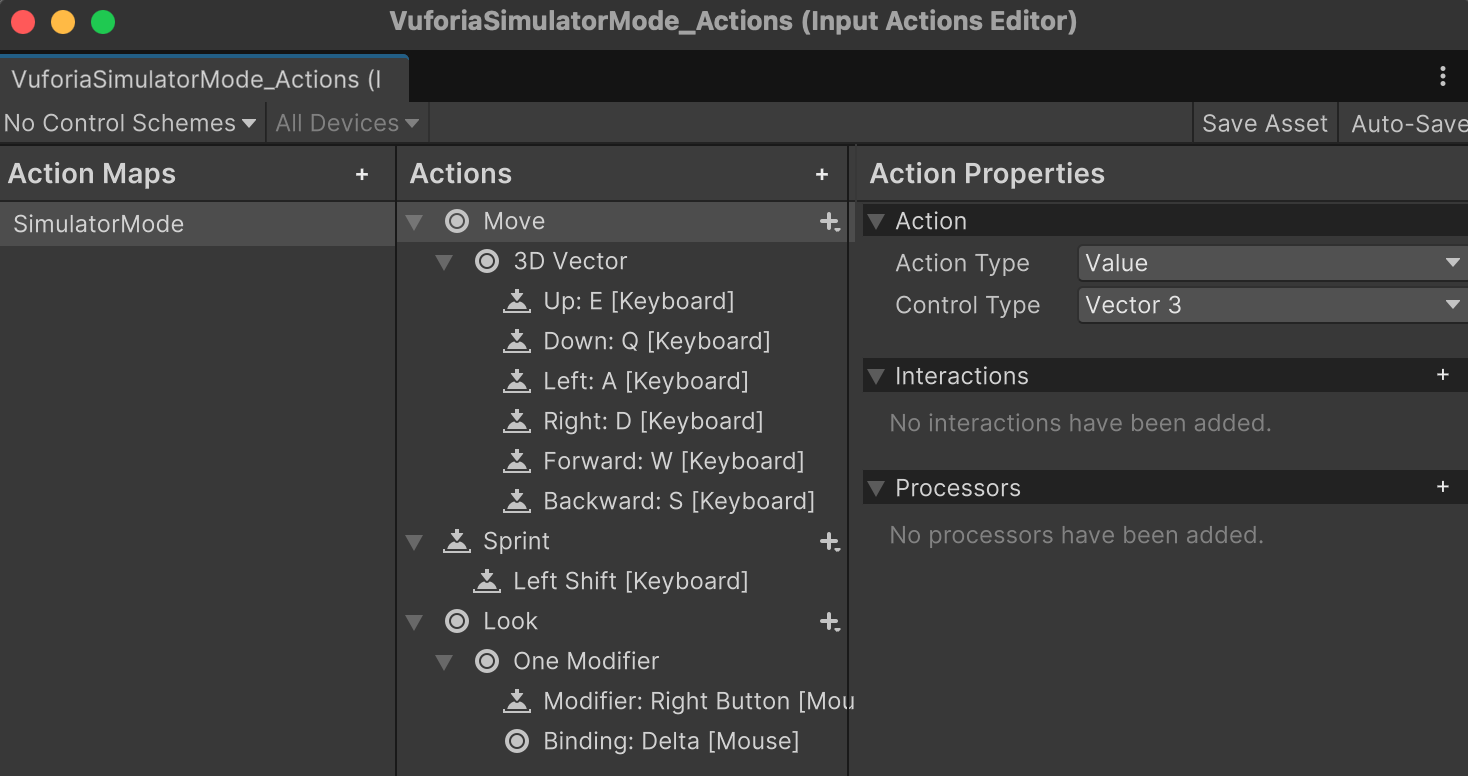Close window with red button
1468x776 pixels.
22,22
